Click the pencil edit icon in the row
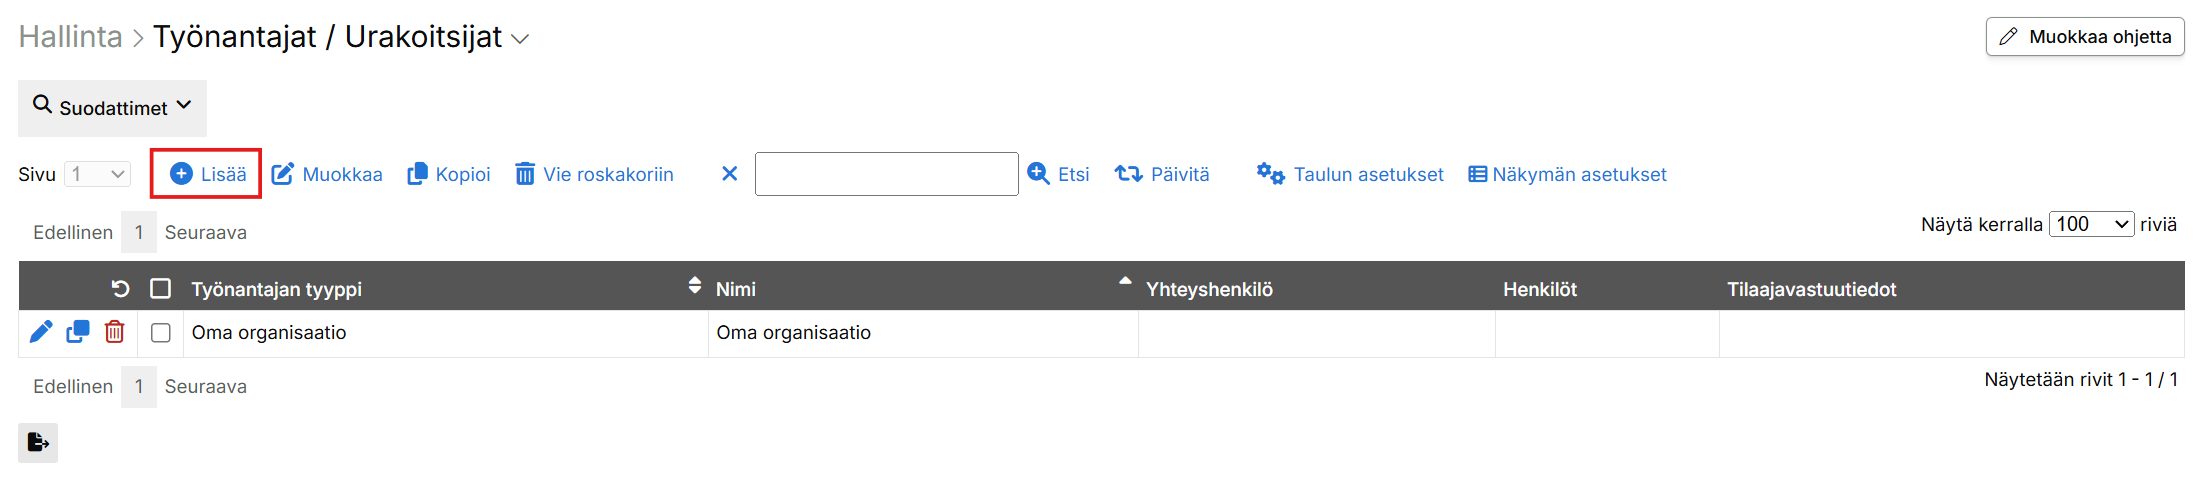The width and height of the screenshot is (2193, 478). (41, 332)
